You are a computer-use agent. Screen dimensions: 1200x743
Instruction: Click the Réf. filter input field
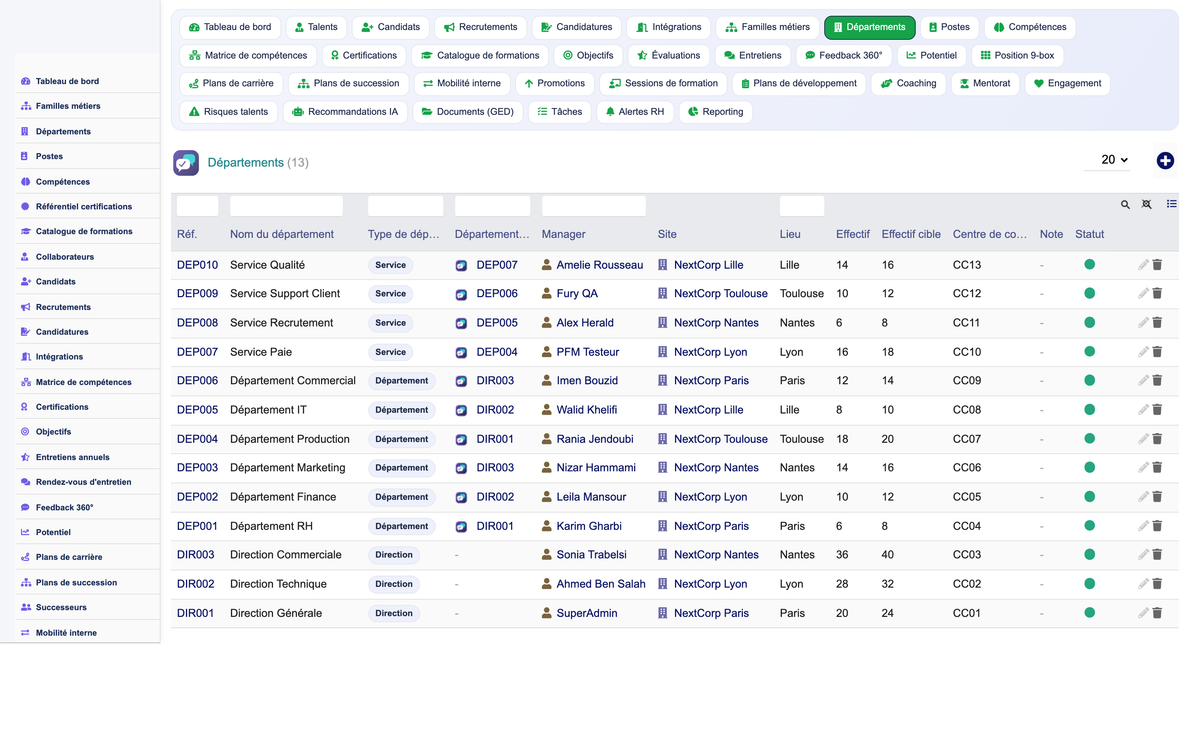point(198,206)
